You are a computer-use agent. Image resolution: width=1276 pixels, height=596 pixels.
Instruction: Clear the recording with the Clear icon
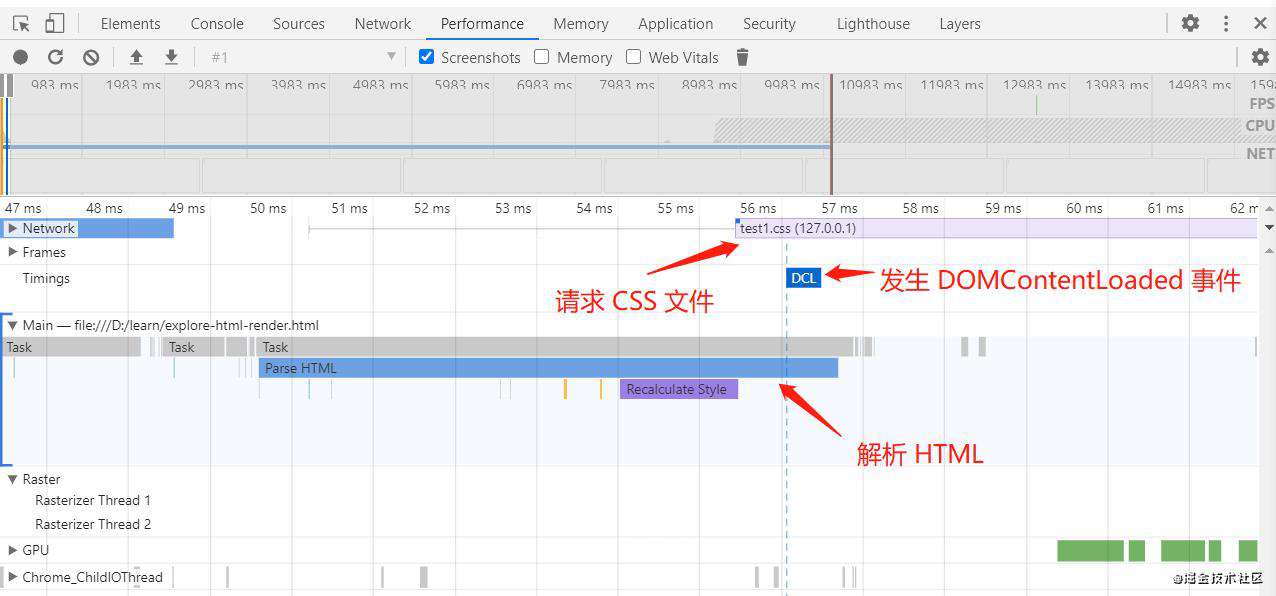(x=91, y=57)
